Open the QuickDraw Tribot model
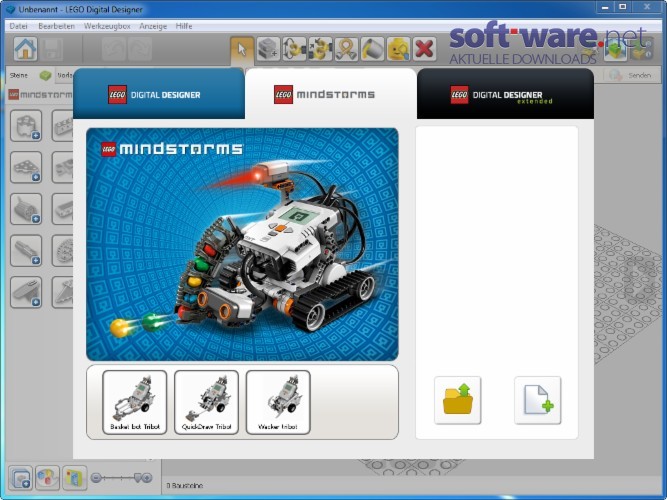 pyautogui.click(x=206, y=402)
